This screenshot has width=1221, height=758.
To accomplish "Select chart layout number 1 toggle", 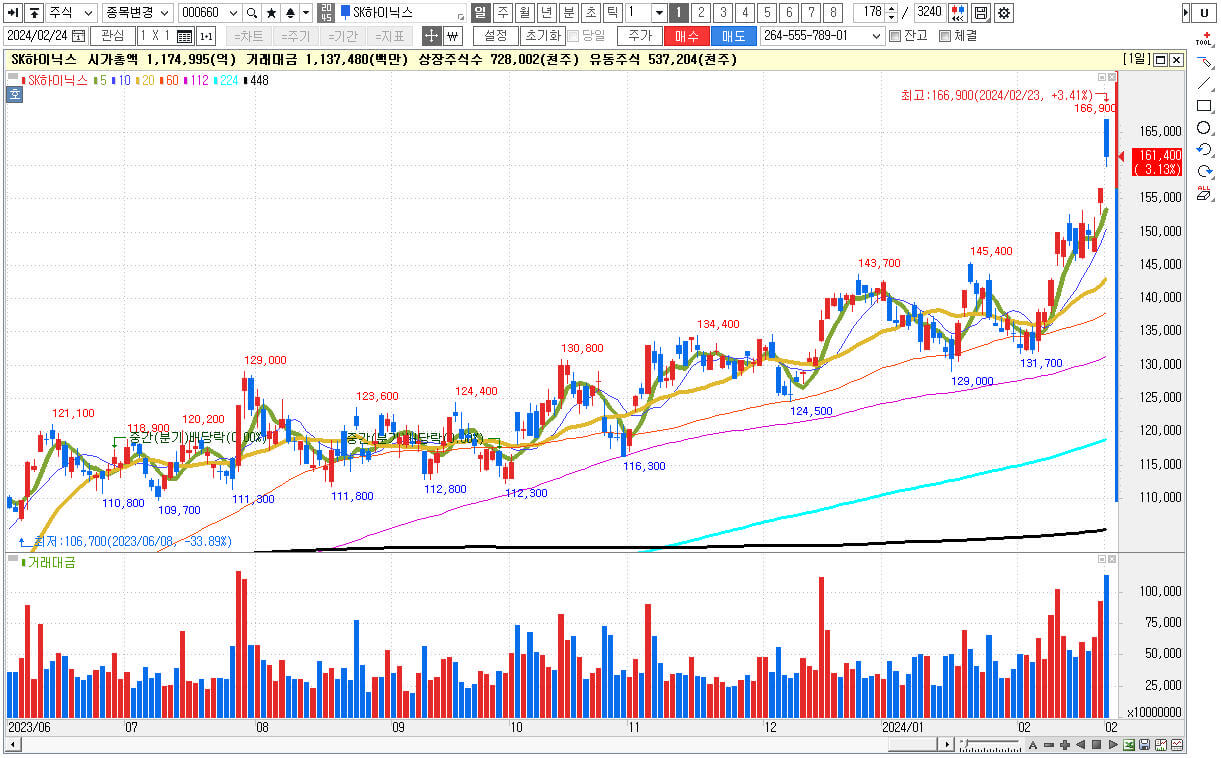I will tap(678, 13).
